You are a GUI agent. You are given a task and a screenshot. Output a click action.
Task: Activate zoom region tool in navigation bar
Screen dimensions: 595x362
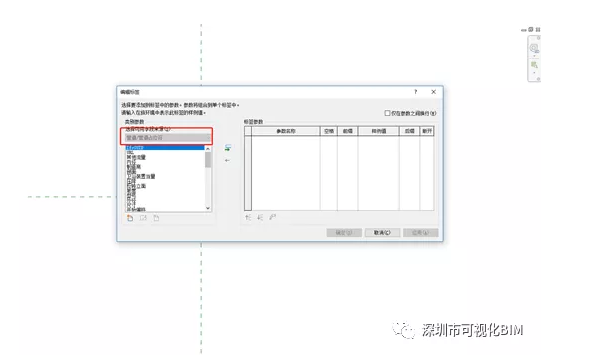tap(534, 65)
